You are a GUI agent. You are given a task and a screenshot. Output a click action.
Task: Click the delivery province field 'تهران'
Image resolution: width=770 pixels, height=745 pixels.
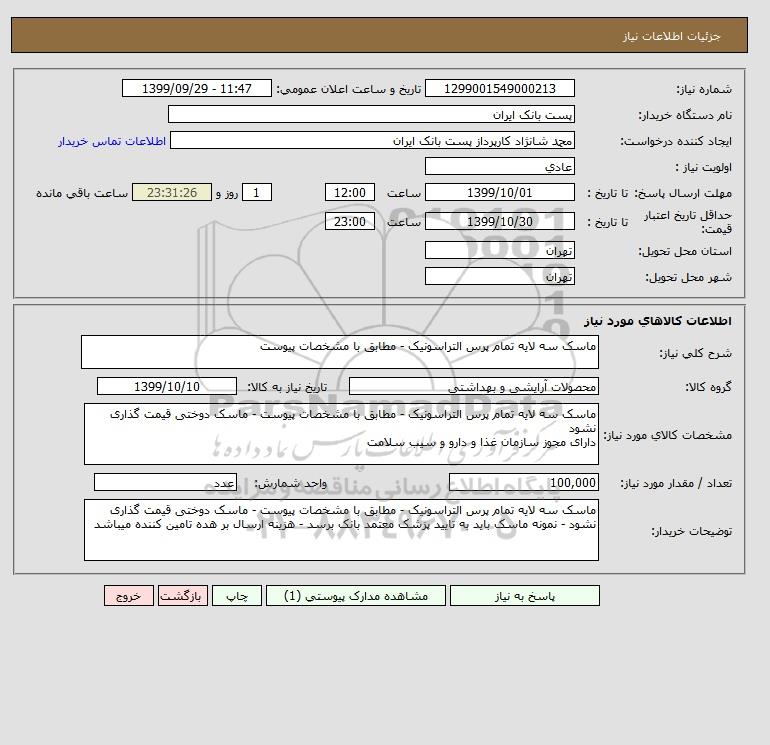coord(499,250)
